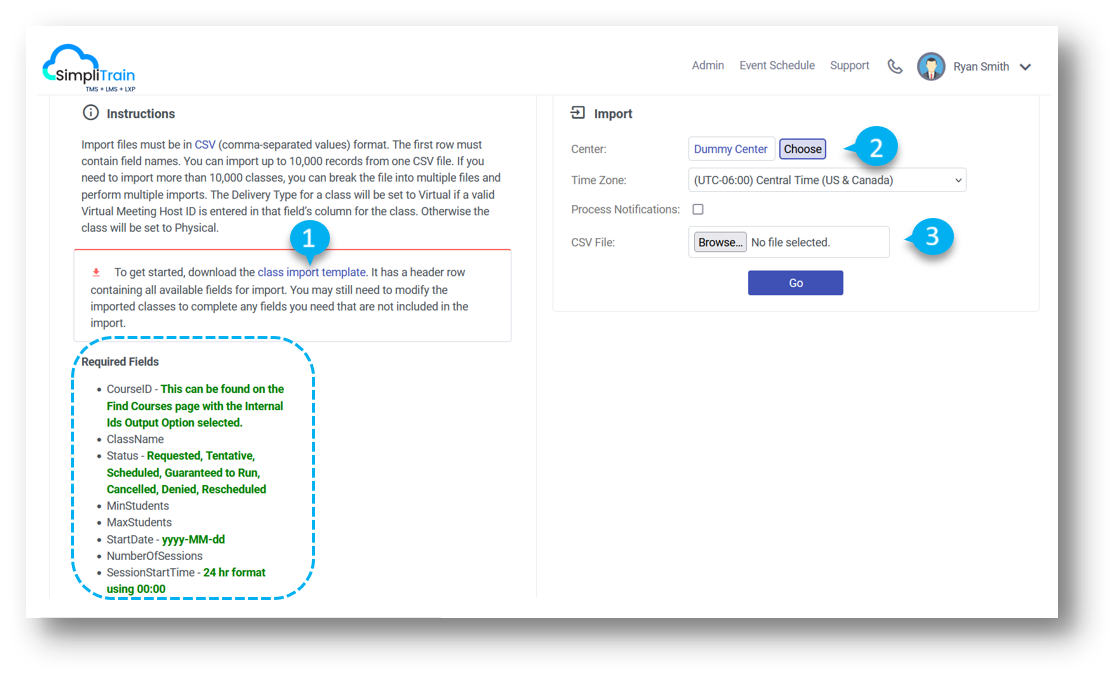Screen dimensions: 1118x678
Task: Click Browse to select CSV file
Action: (x=720, y=242)
